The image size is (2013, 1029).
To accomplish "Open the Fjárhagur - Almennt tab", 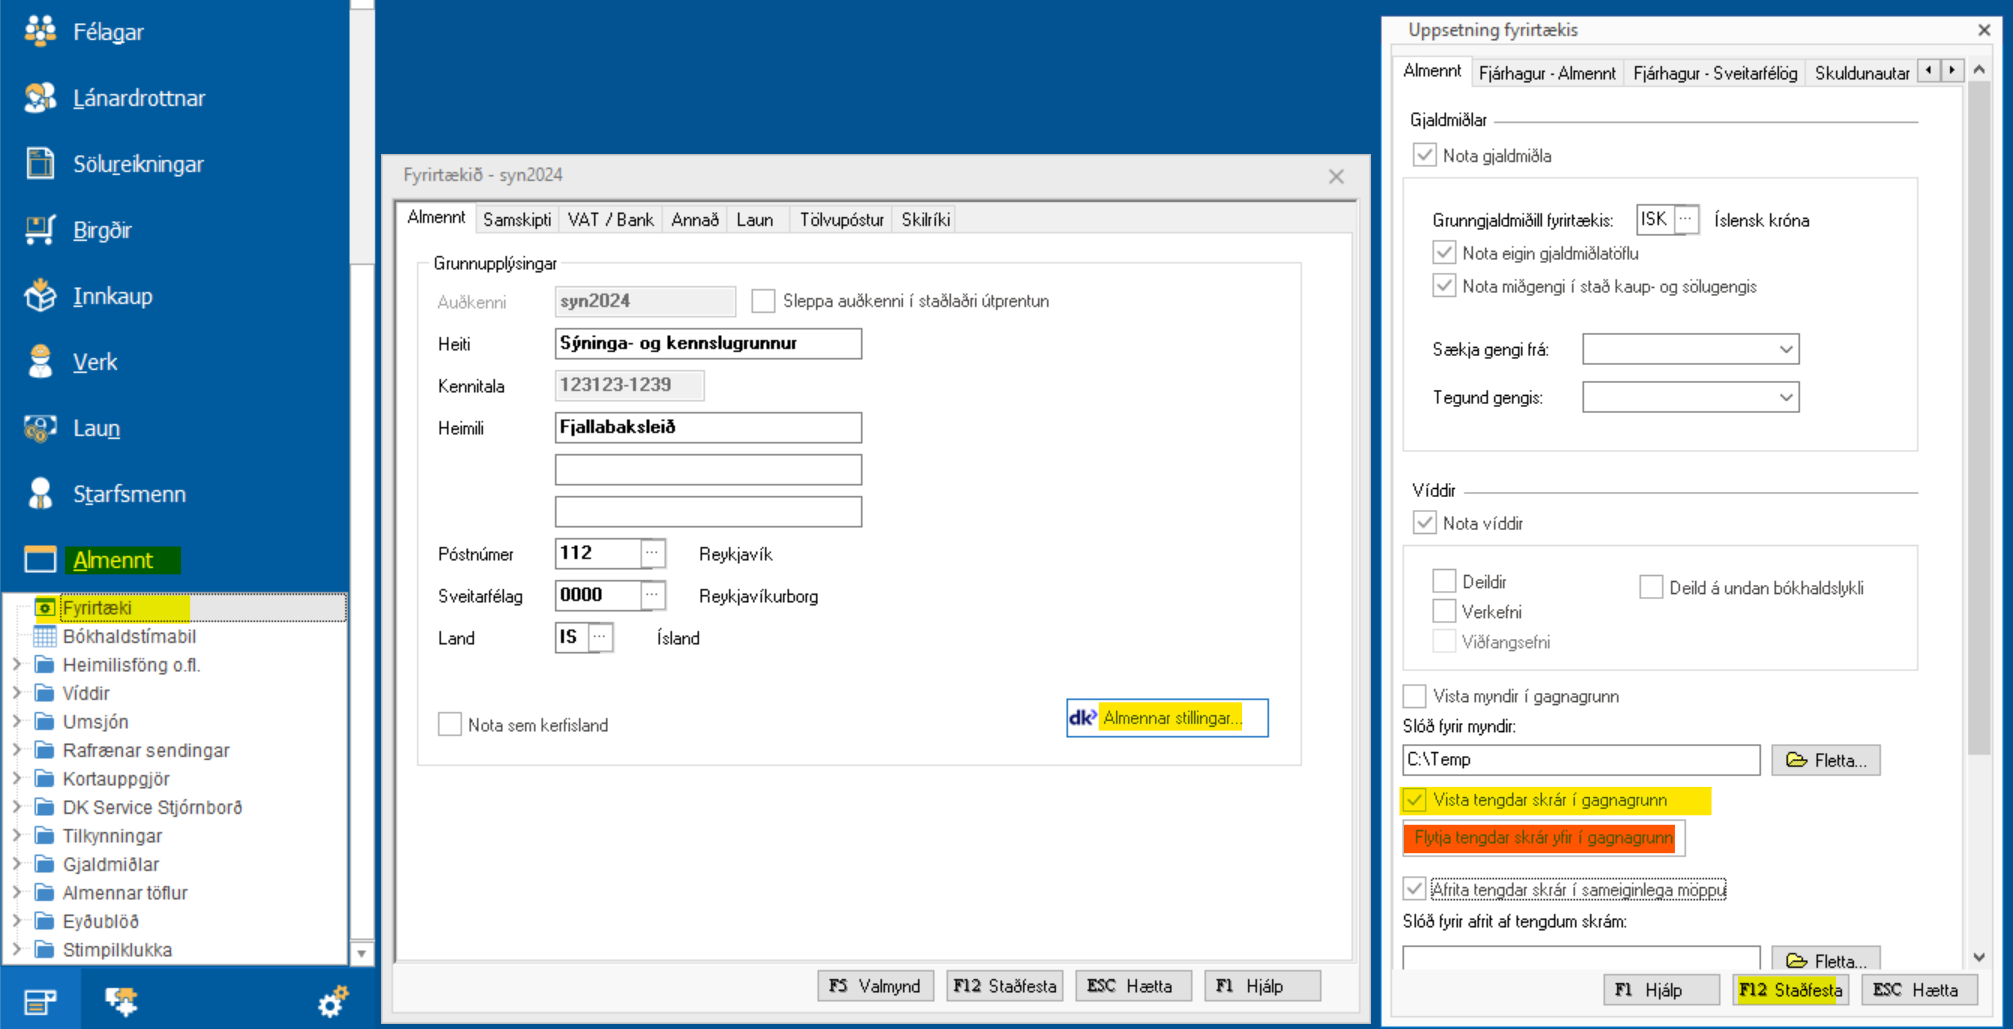I will [1546, 73].
